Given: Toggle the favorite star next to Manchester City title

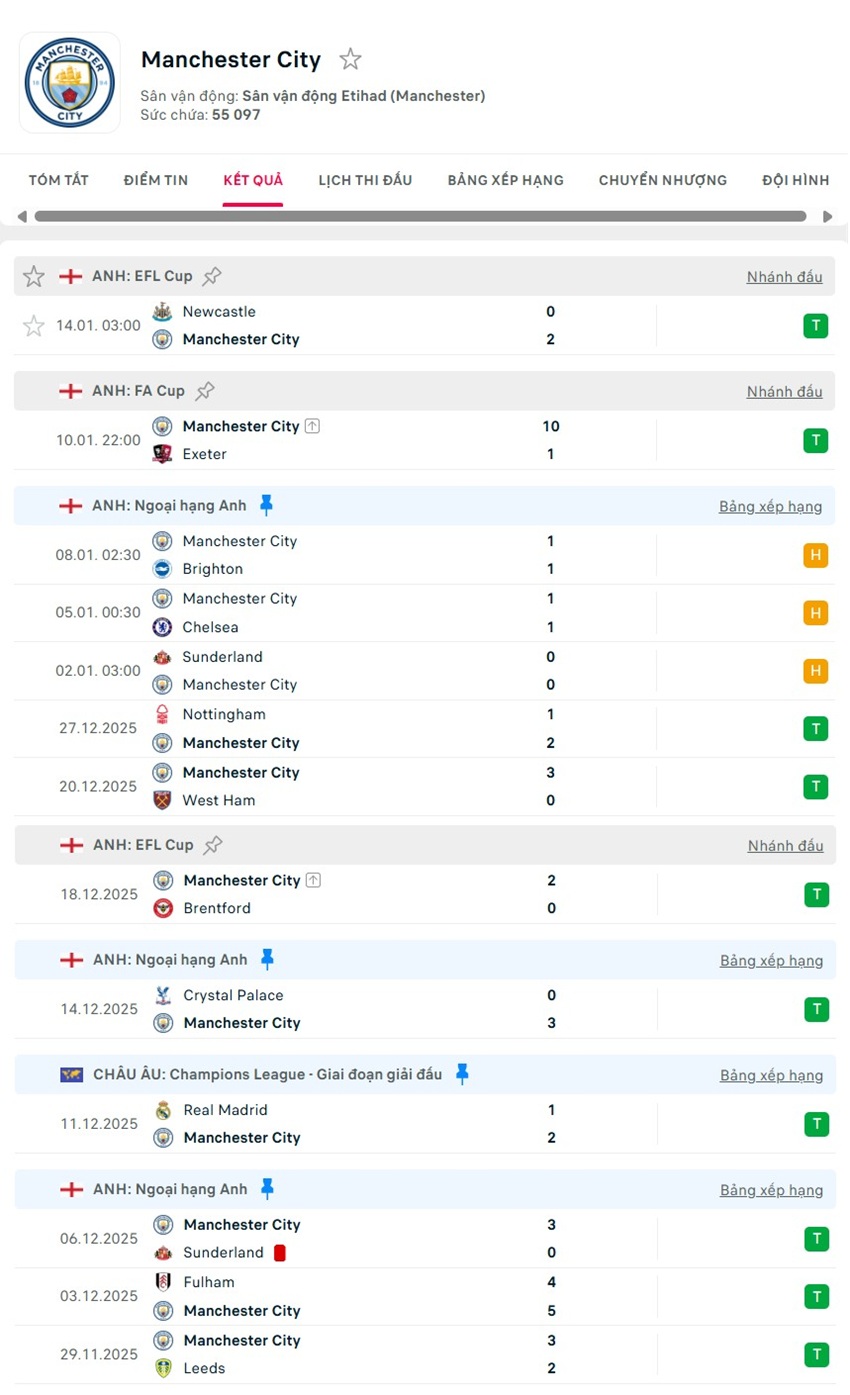Looking at the screenshot, I should [x=351, y=59].
